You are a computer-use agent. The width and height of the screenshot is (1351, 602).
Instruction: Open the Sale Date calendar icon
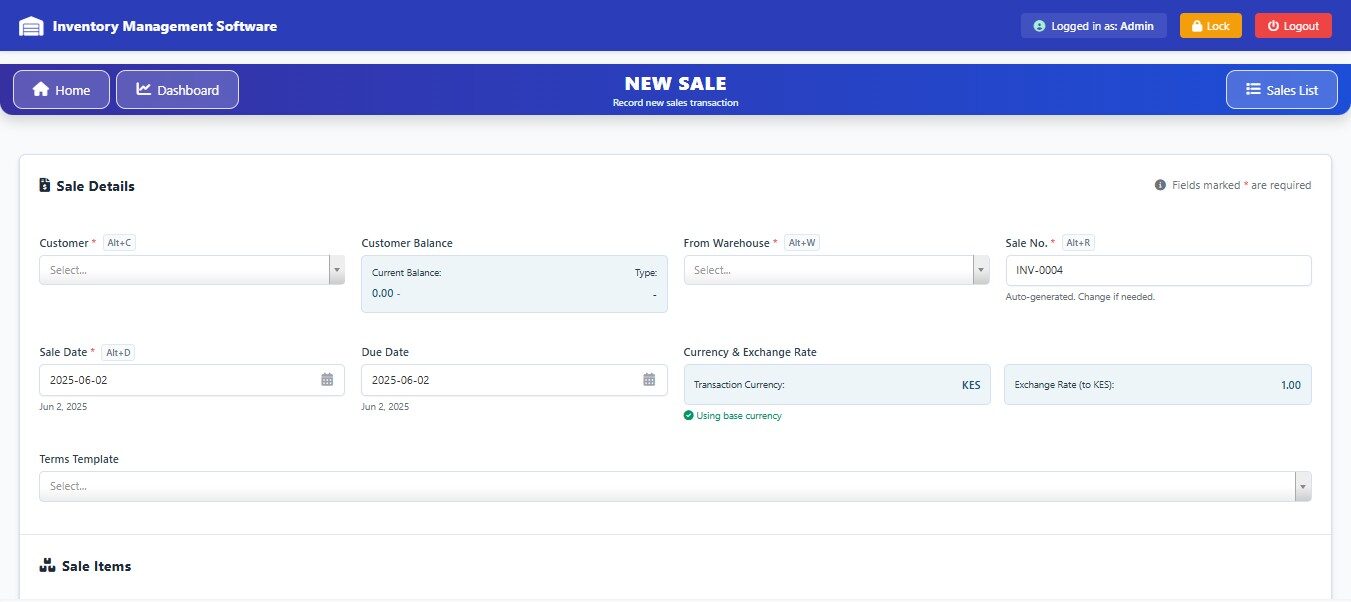tap(327, 380)
